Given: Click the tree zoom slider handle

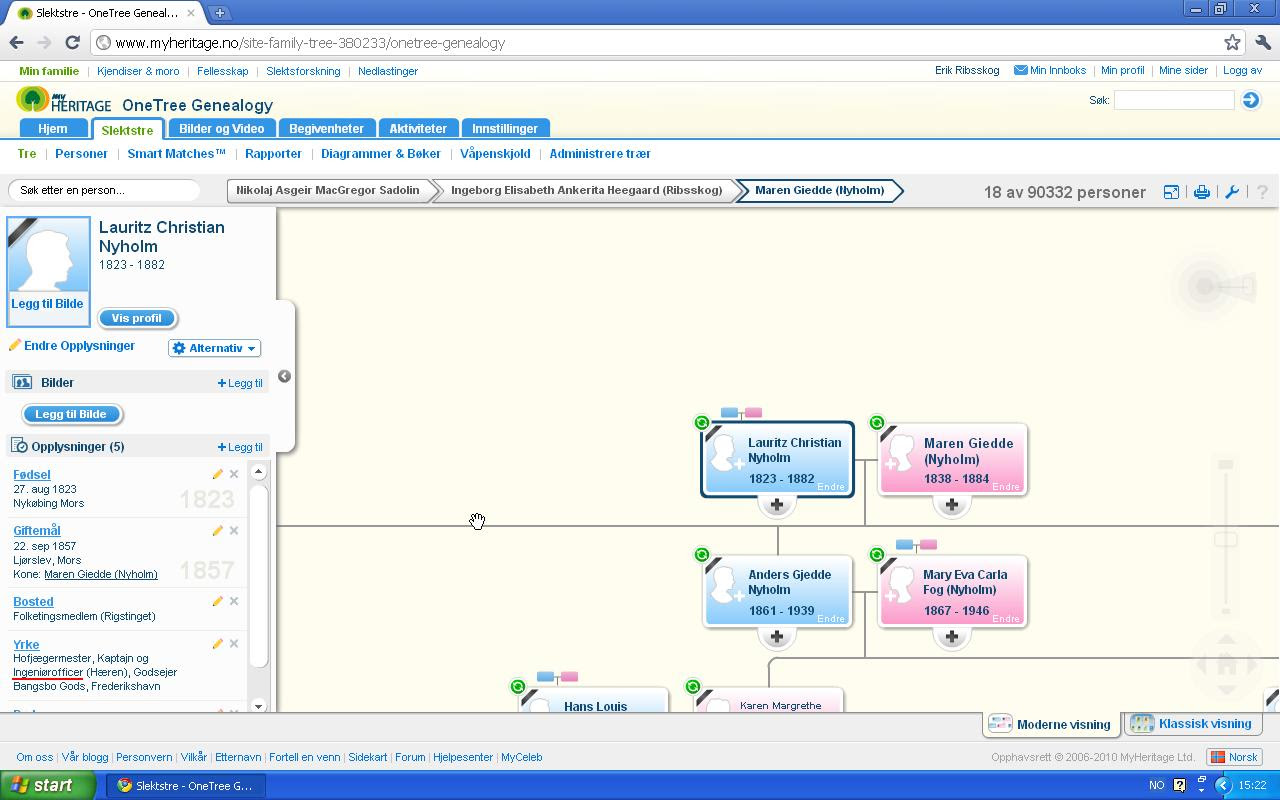Looking at the screenshot, I should click(1226, 540).
